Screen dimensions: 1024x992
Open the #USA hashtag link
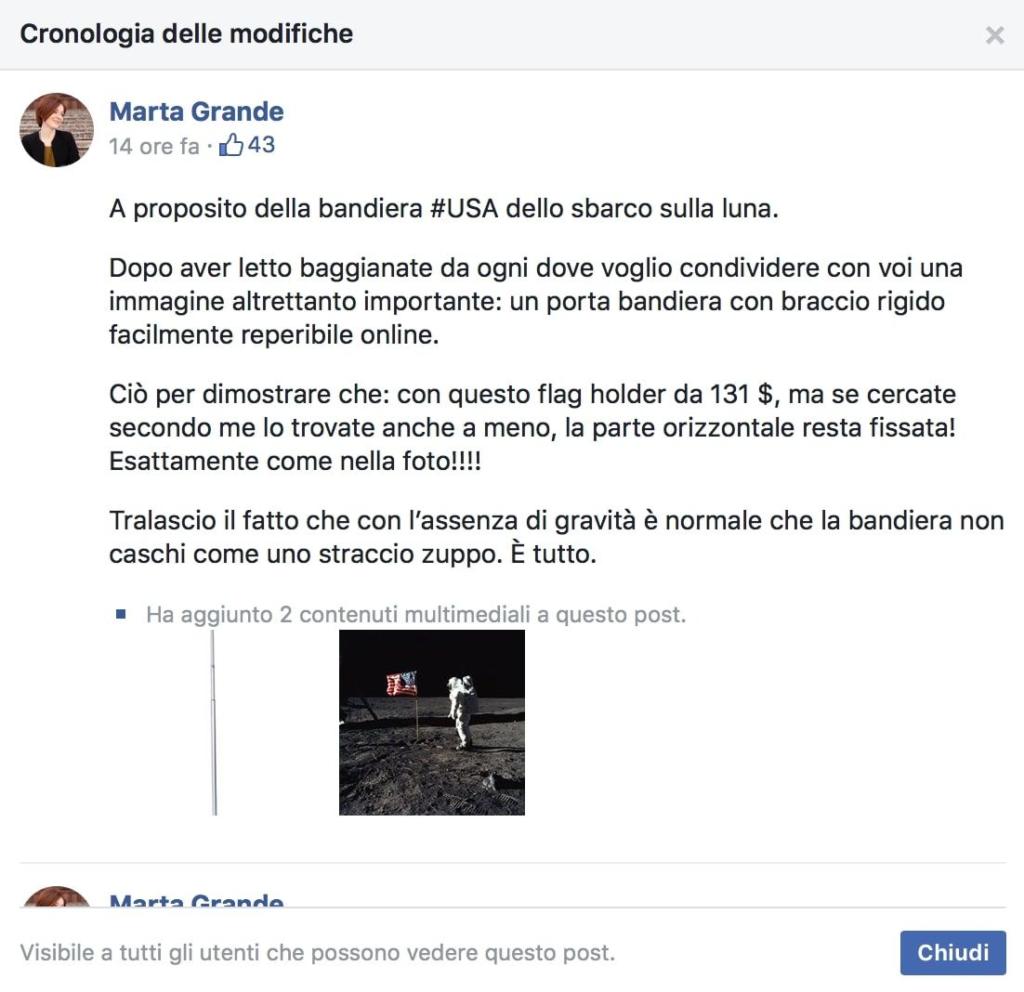[464, 209]
